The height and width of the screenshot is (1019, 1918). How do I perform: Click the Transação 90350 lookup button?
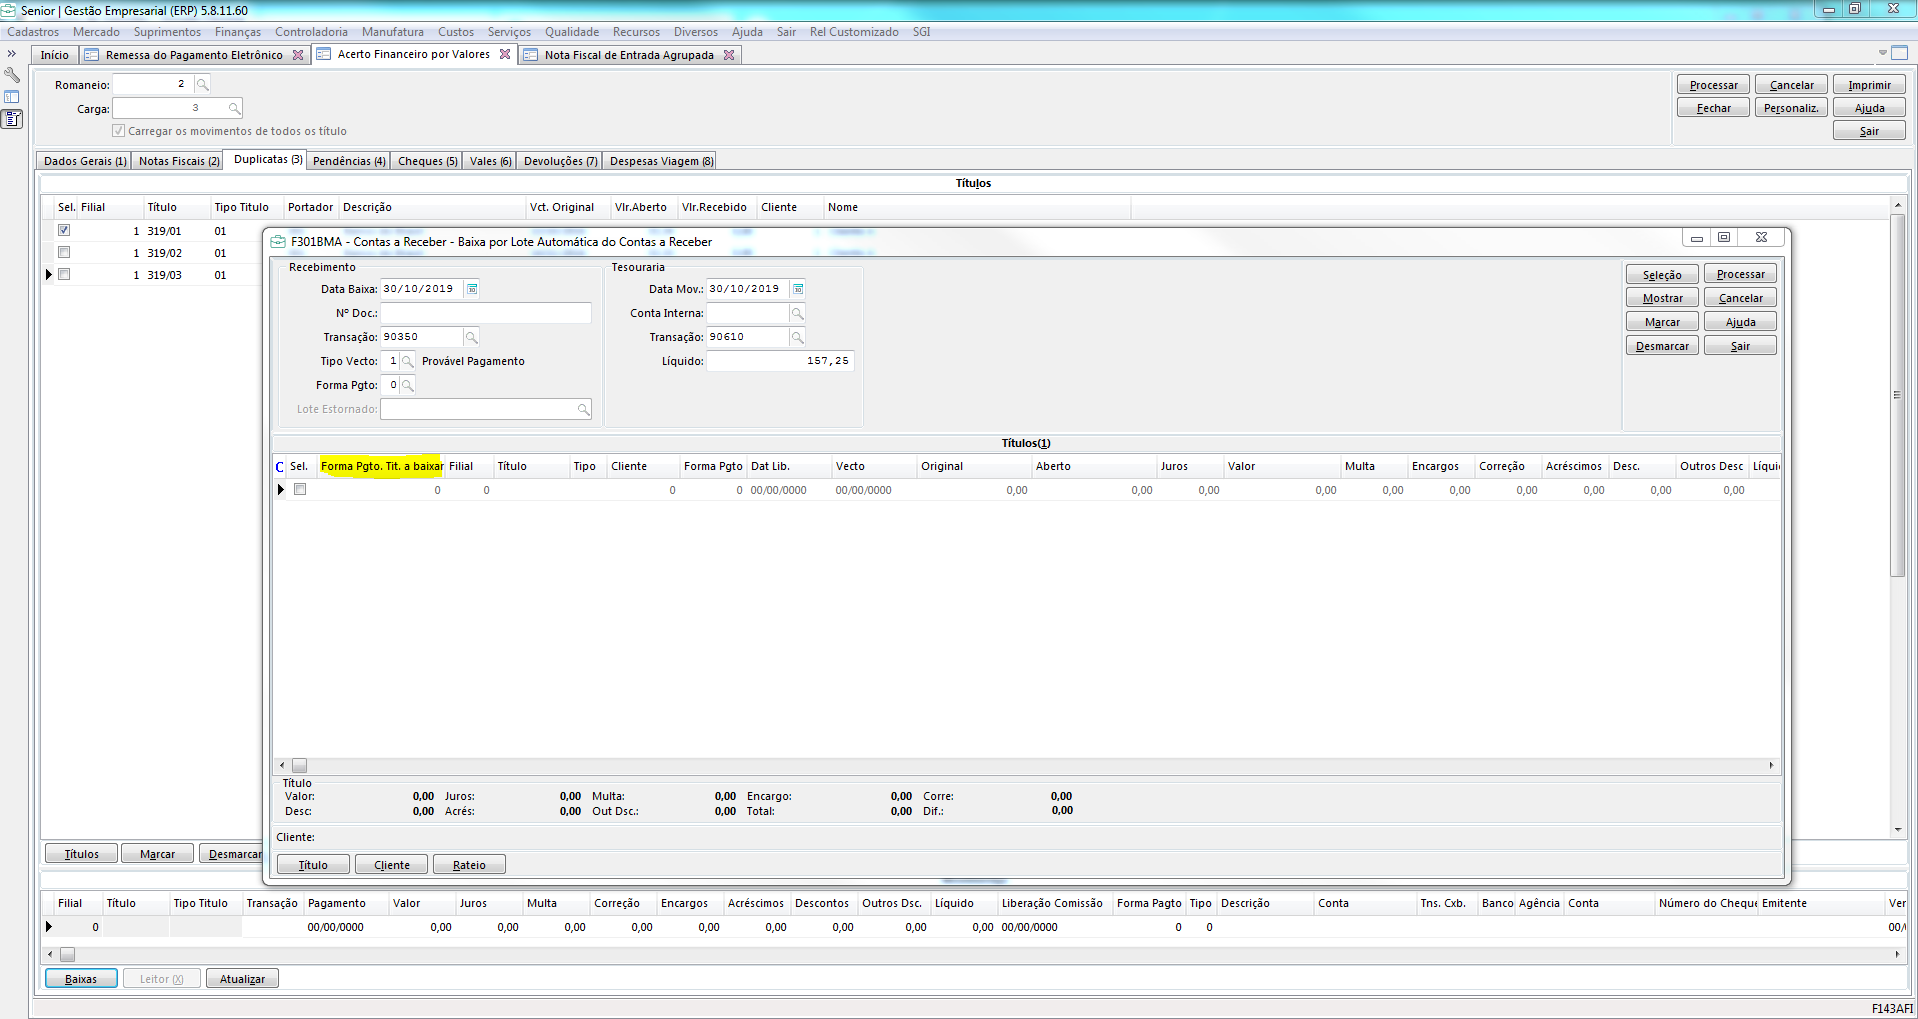(471, 337)
